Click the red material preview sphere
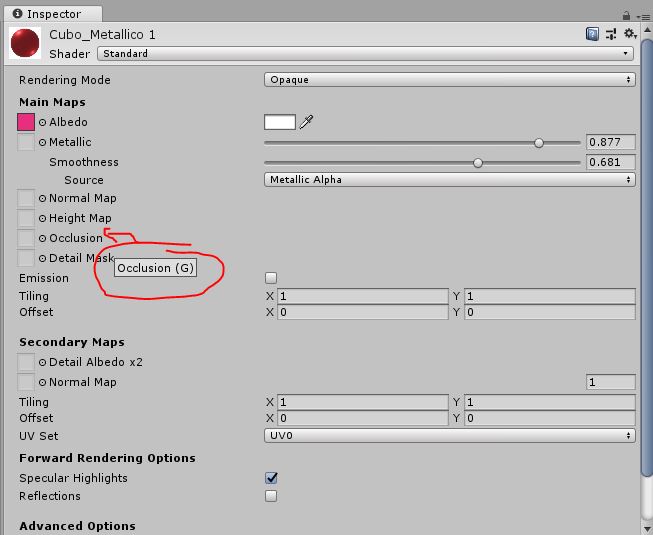This screenshot has width=653, height=535. click(25, 43)
